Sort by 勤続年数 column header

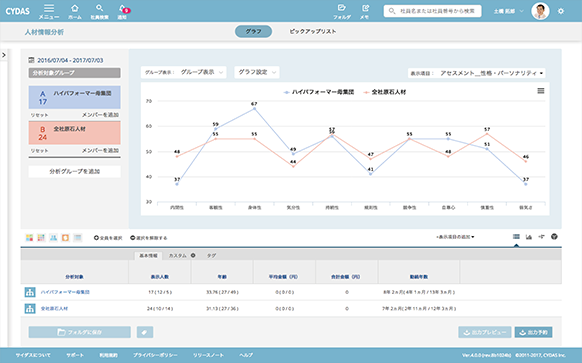(419, 277)
